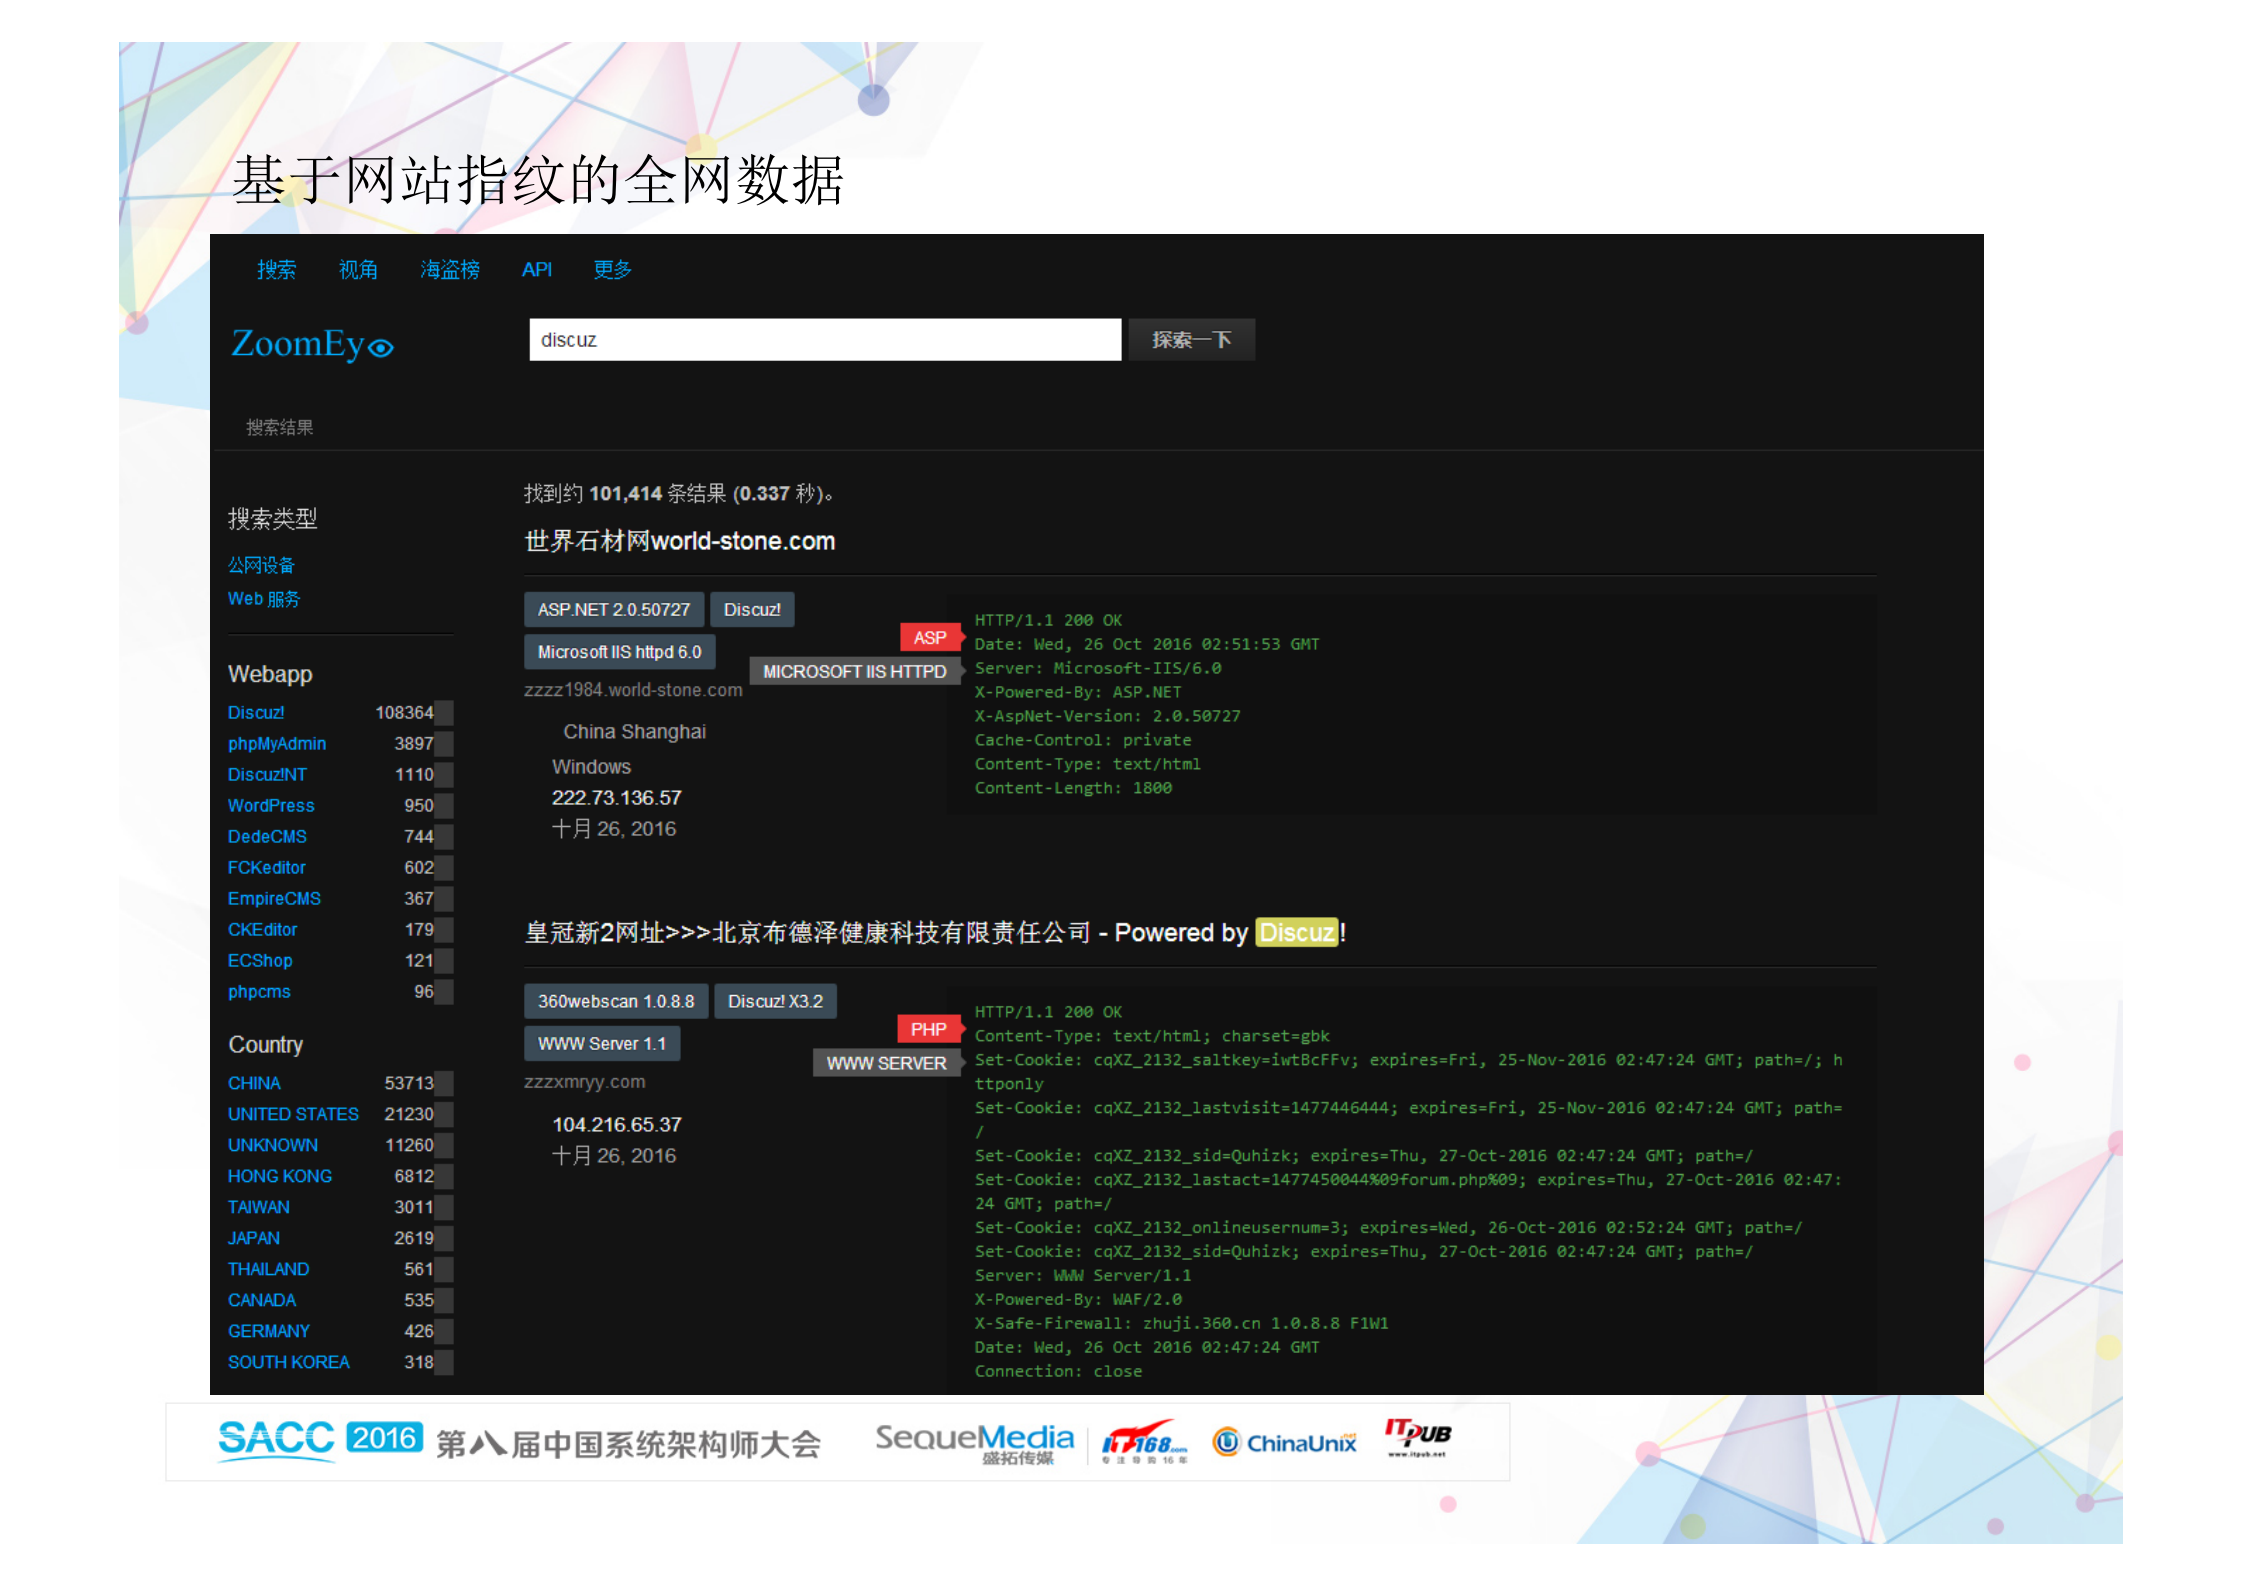
Task: Collapse the Webapp filter section
Action: (x=269, y=674)
